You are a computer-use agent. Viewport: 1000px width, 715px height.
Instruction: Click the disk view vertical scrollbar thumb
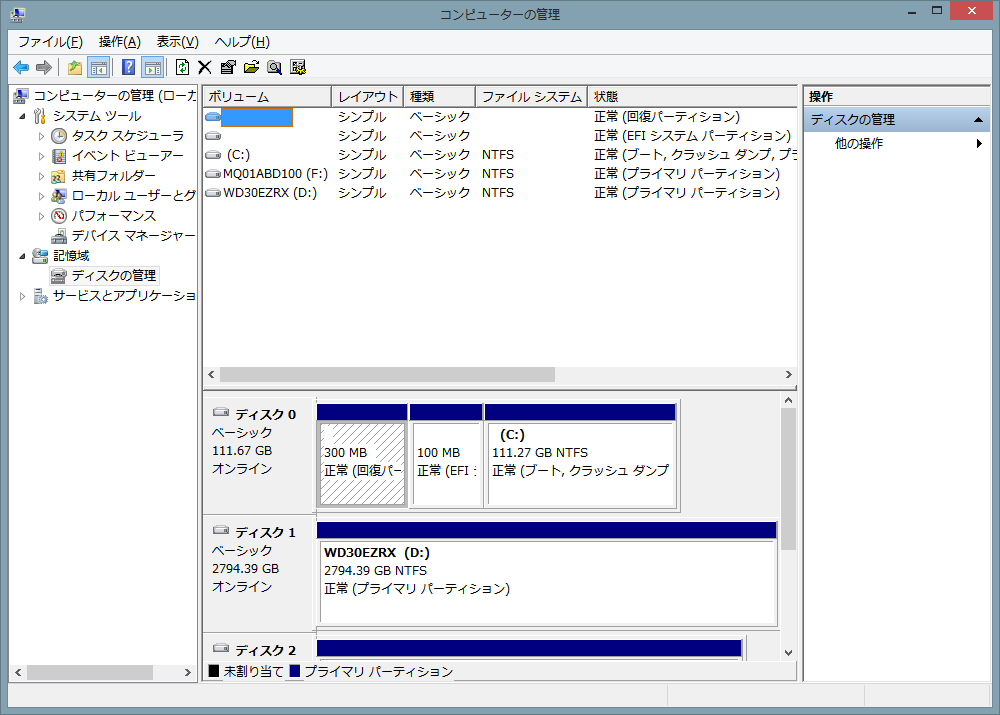(x=788, y=479)
